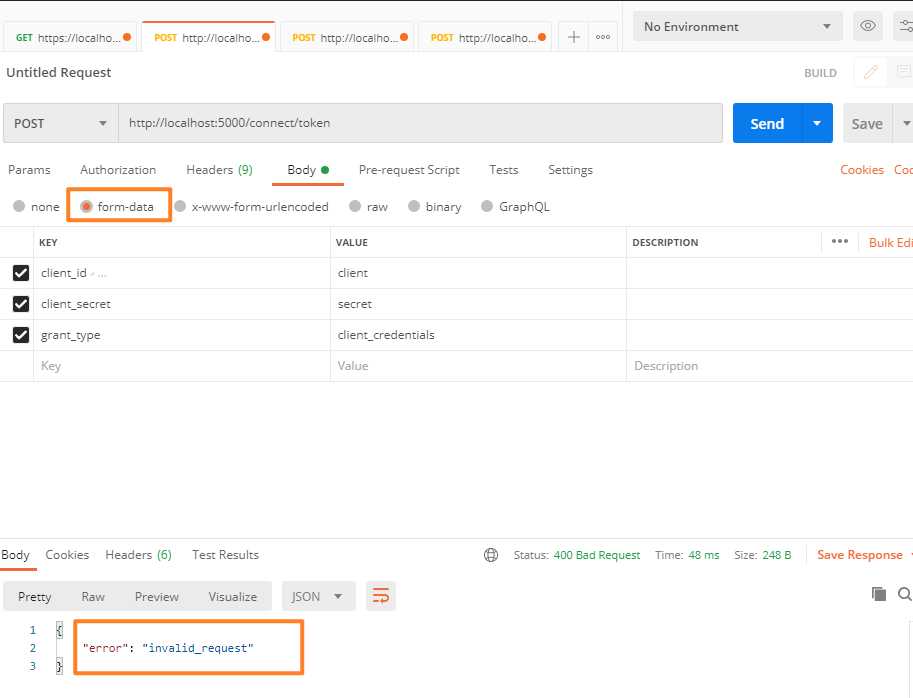Viewport: 913px width, 698px height.
Task: Open the Test Results tab
Action: tap(225, 555)
